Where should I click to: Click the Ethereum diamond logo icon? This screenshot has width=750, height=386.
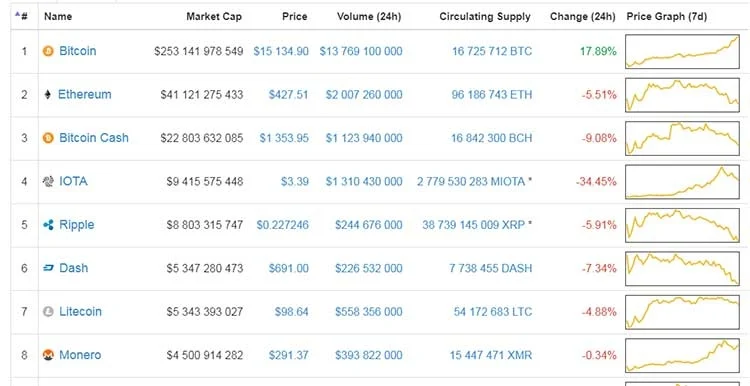47,95
